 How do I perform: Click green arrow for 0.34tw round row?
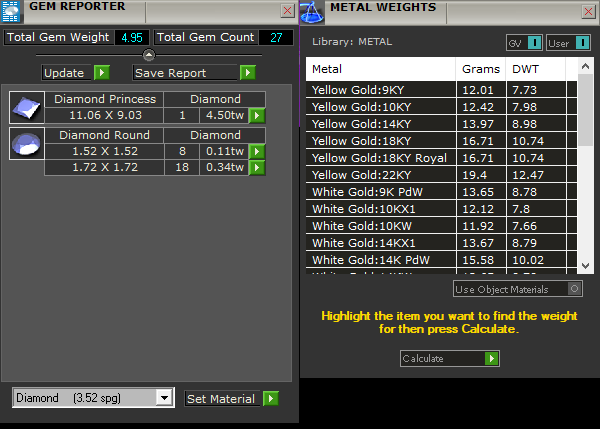(257, 167)
